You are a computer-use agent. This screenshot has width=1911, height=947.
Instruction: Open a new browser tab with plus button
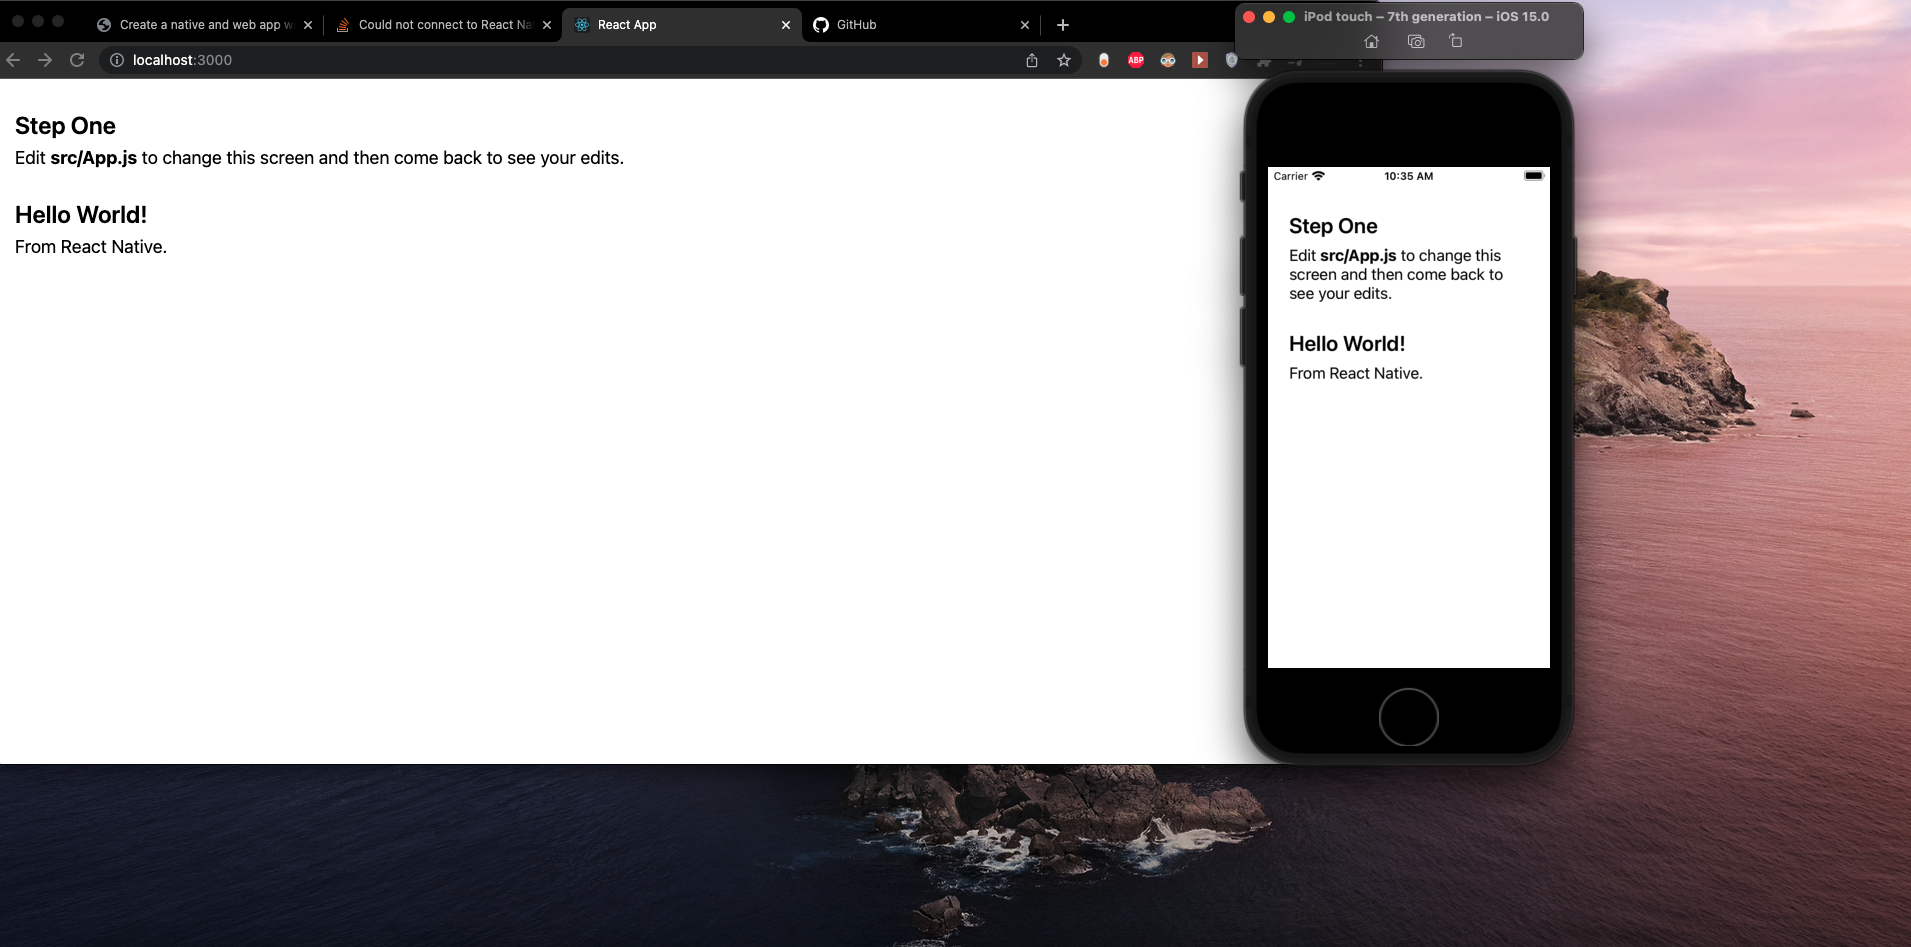coord(1062,24)
